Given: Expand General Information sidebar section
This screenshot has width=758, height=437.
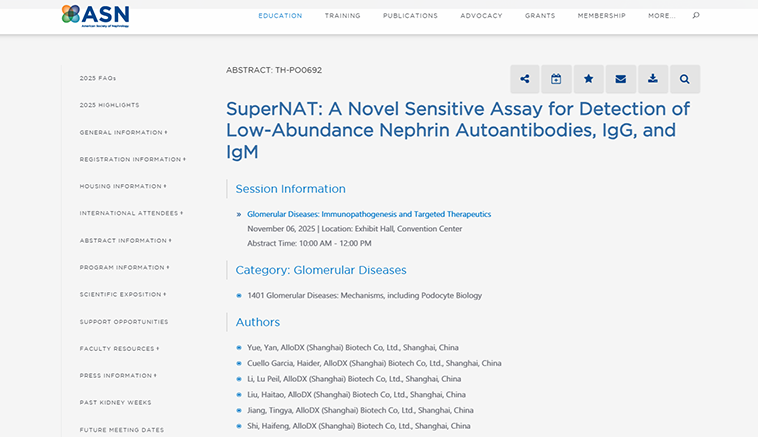Looking at the screenshot, I should pos(123,132).
